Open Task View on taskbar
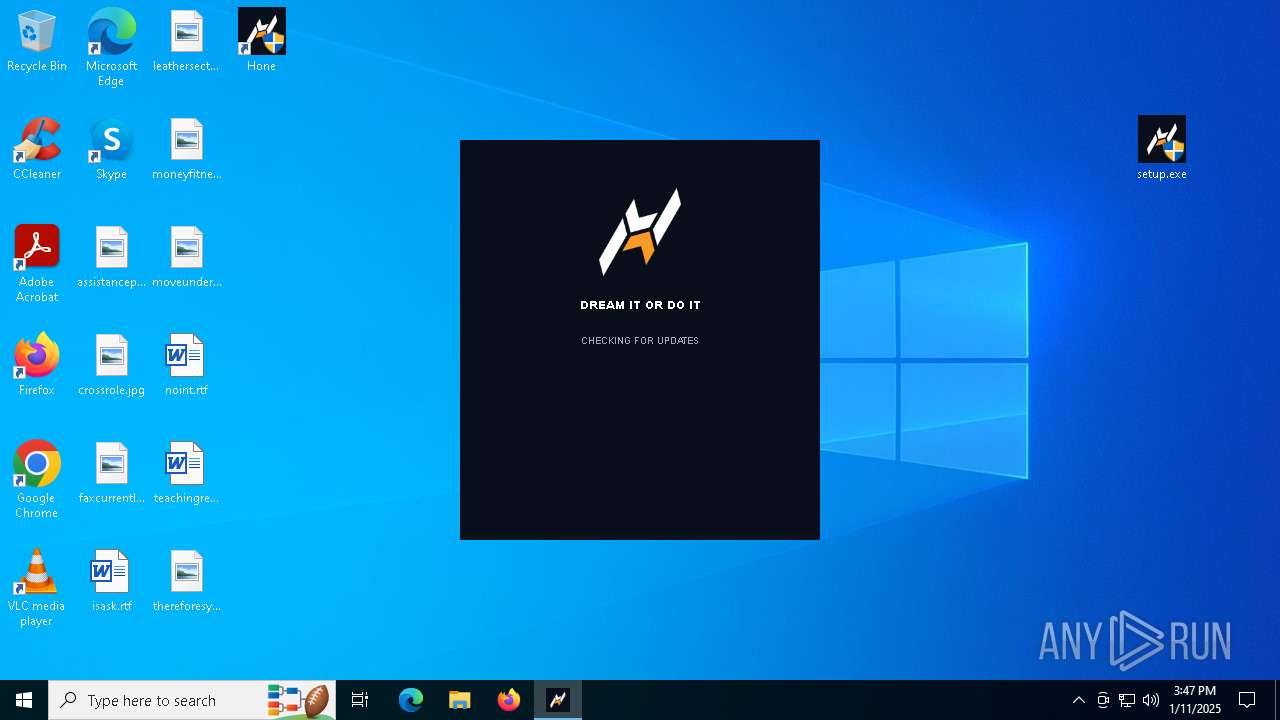Viewport: 1280px width, 720px height. [360, 700]
